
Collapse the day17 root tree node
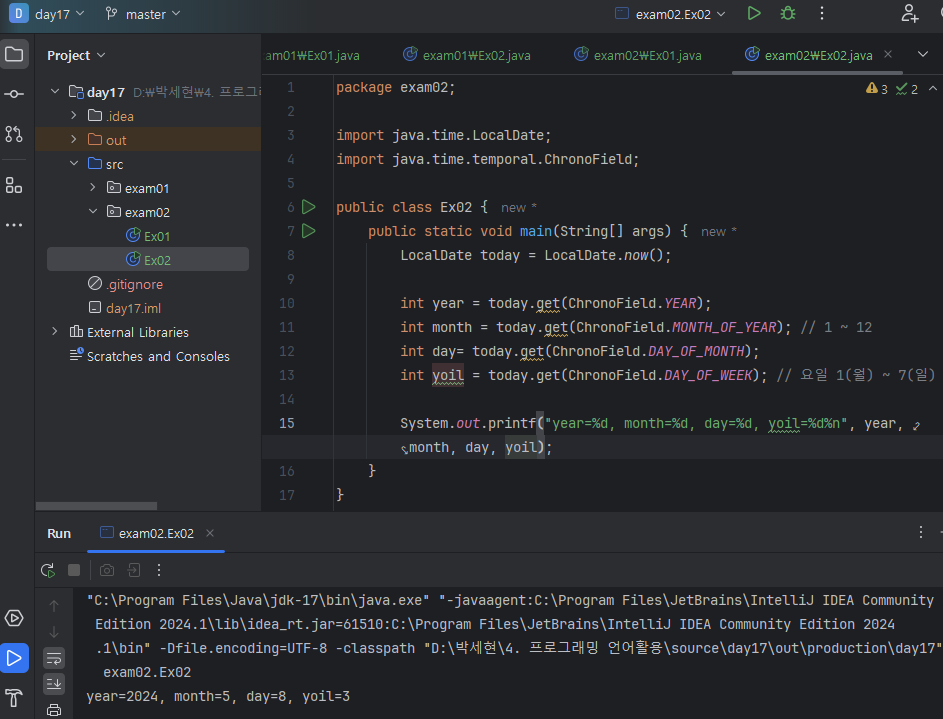point(55,91)
